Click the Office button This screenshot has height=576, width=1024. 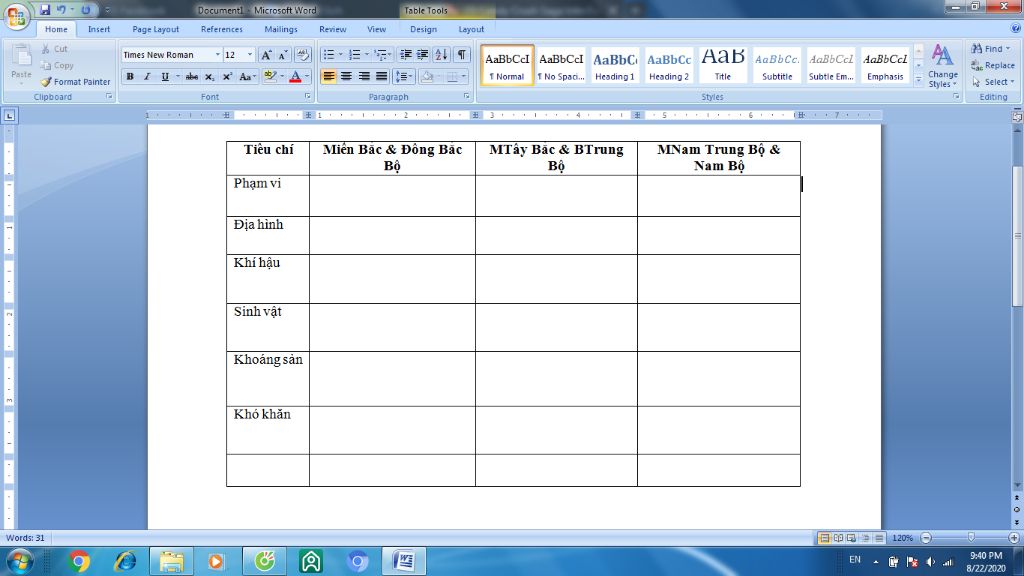pos(16,16)
